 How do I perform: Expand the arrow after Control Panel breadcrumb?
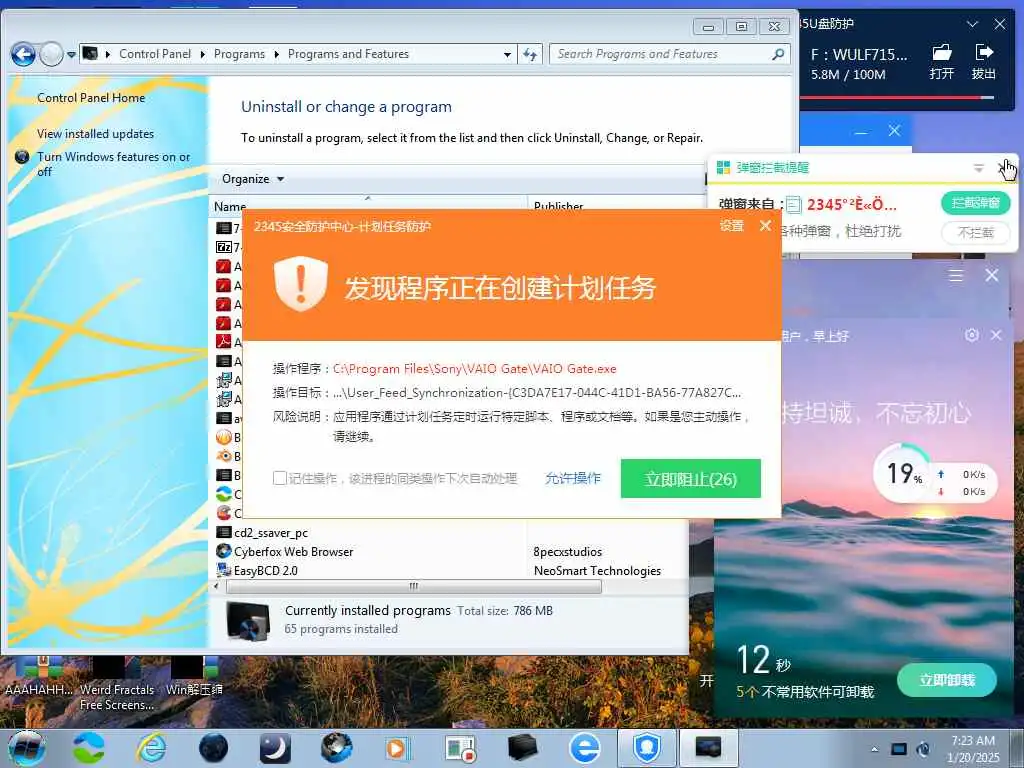click(x=202, y=54)
